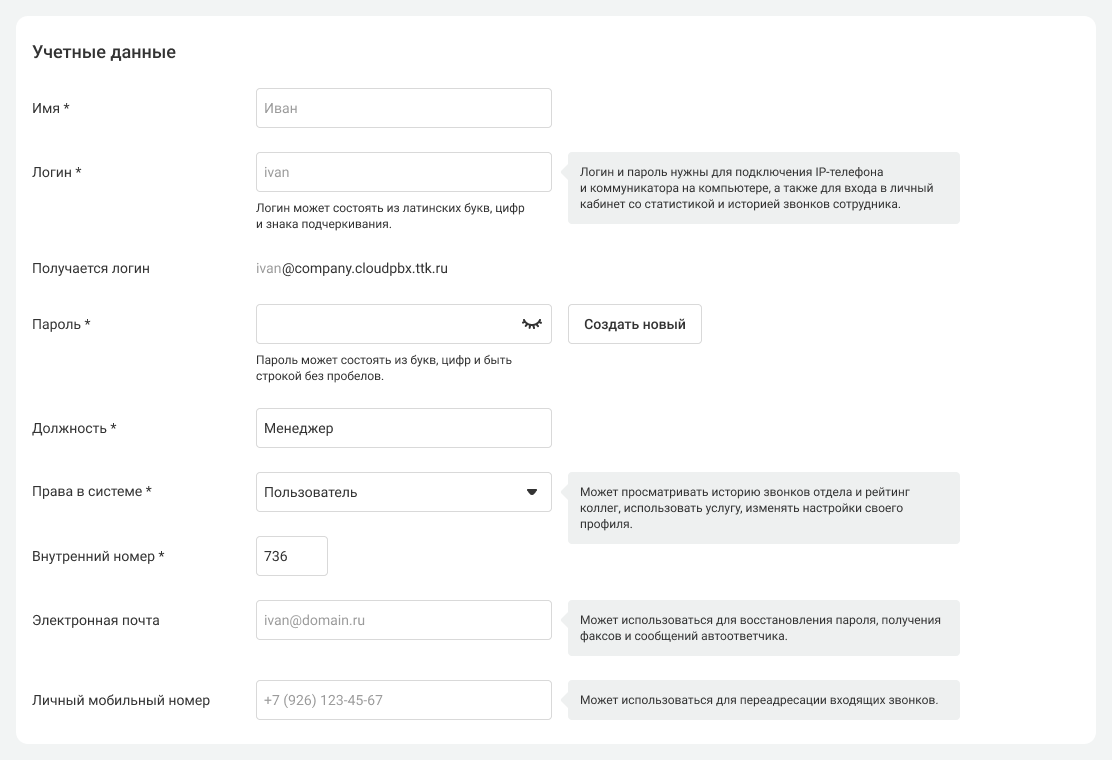Toggle password visibility eye icon
The image size is (1112, 760).
(531, 324)
